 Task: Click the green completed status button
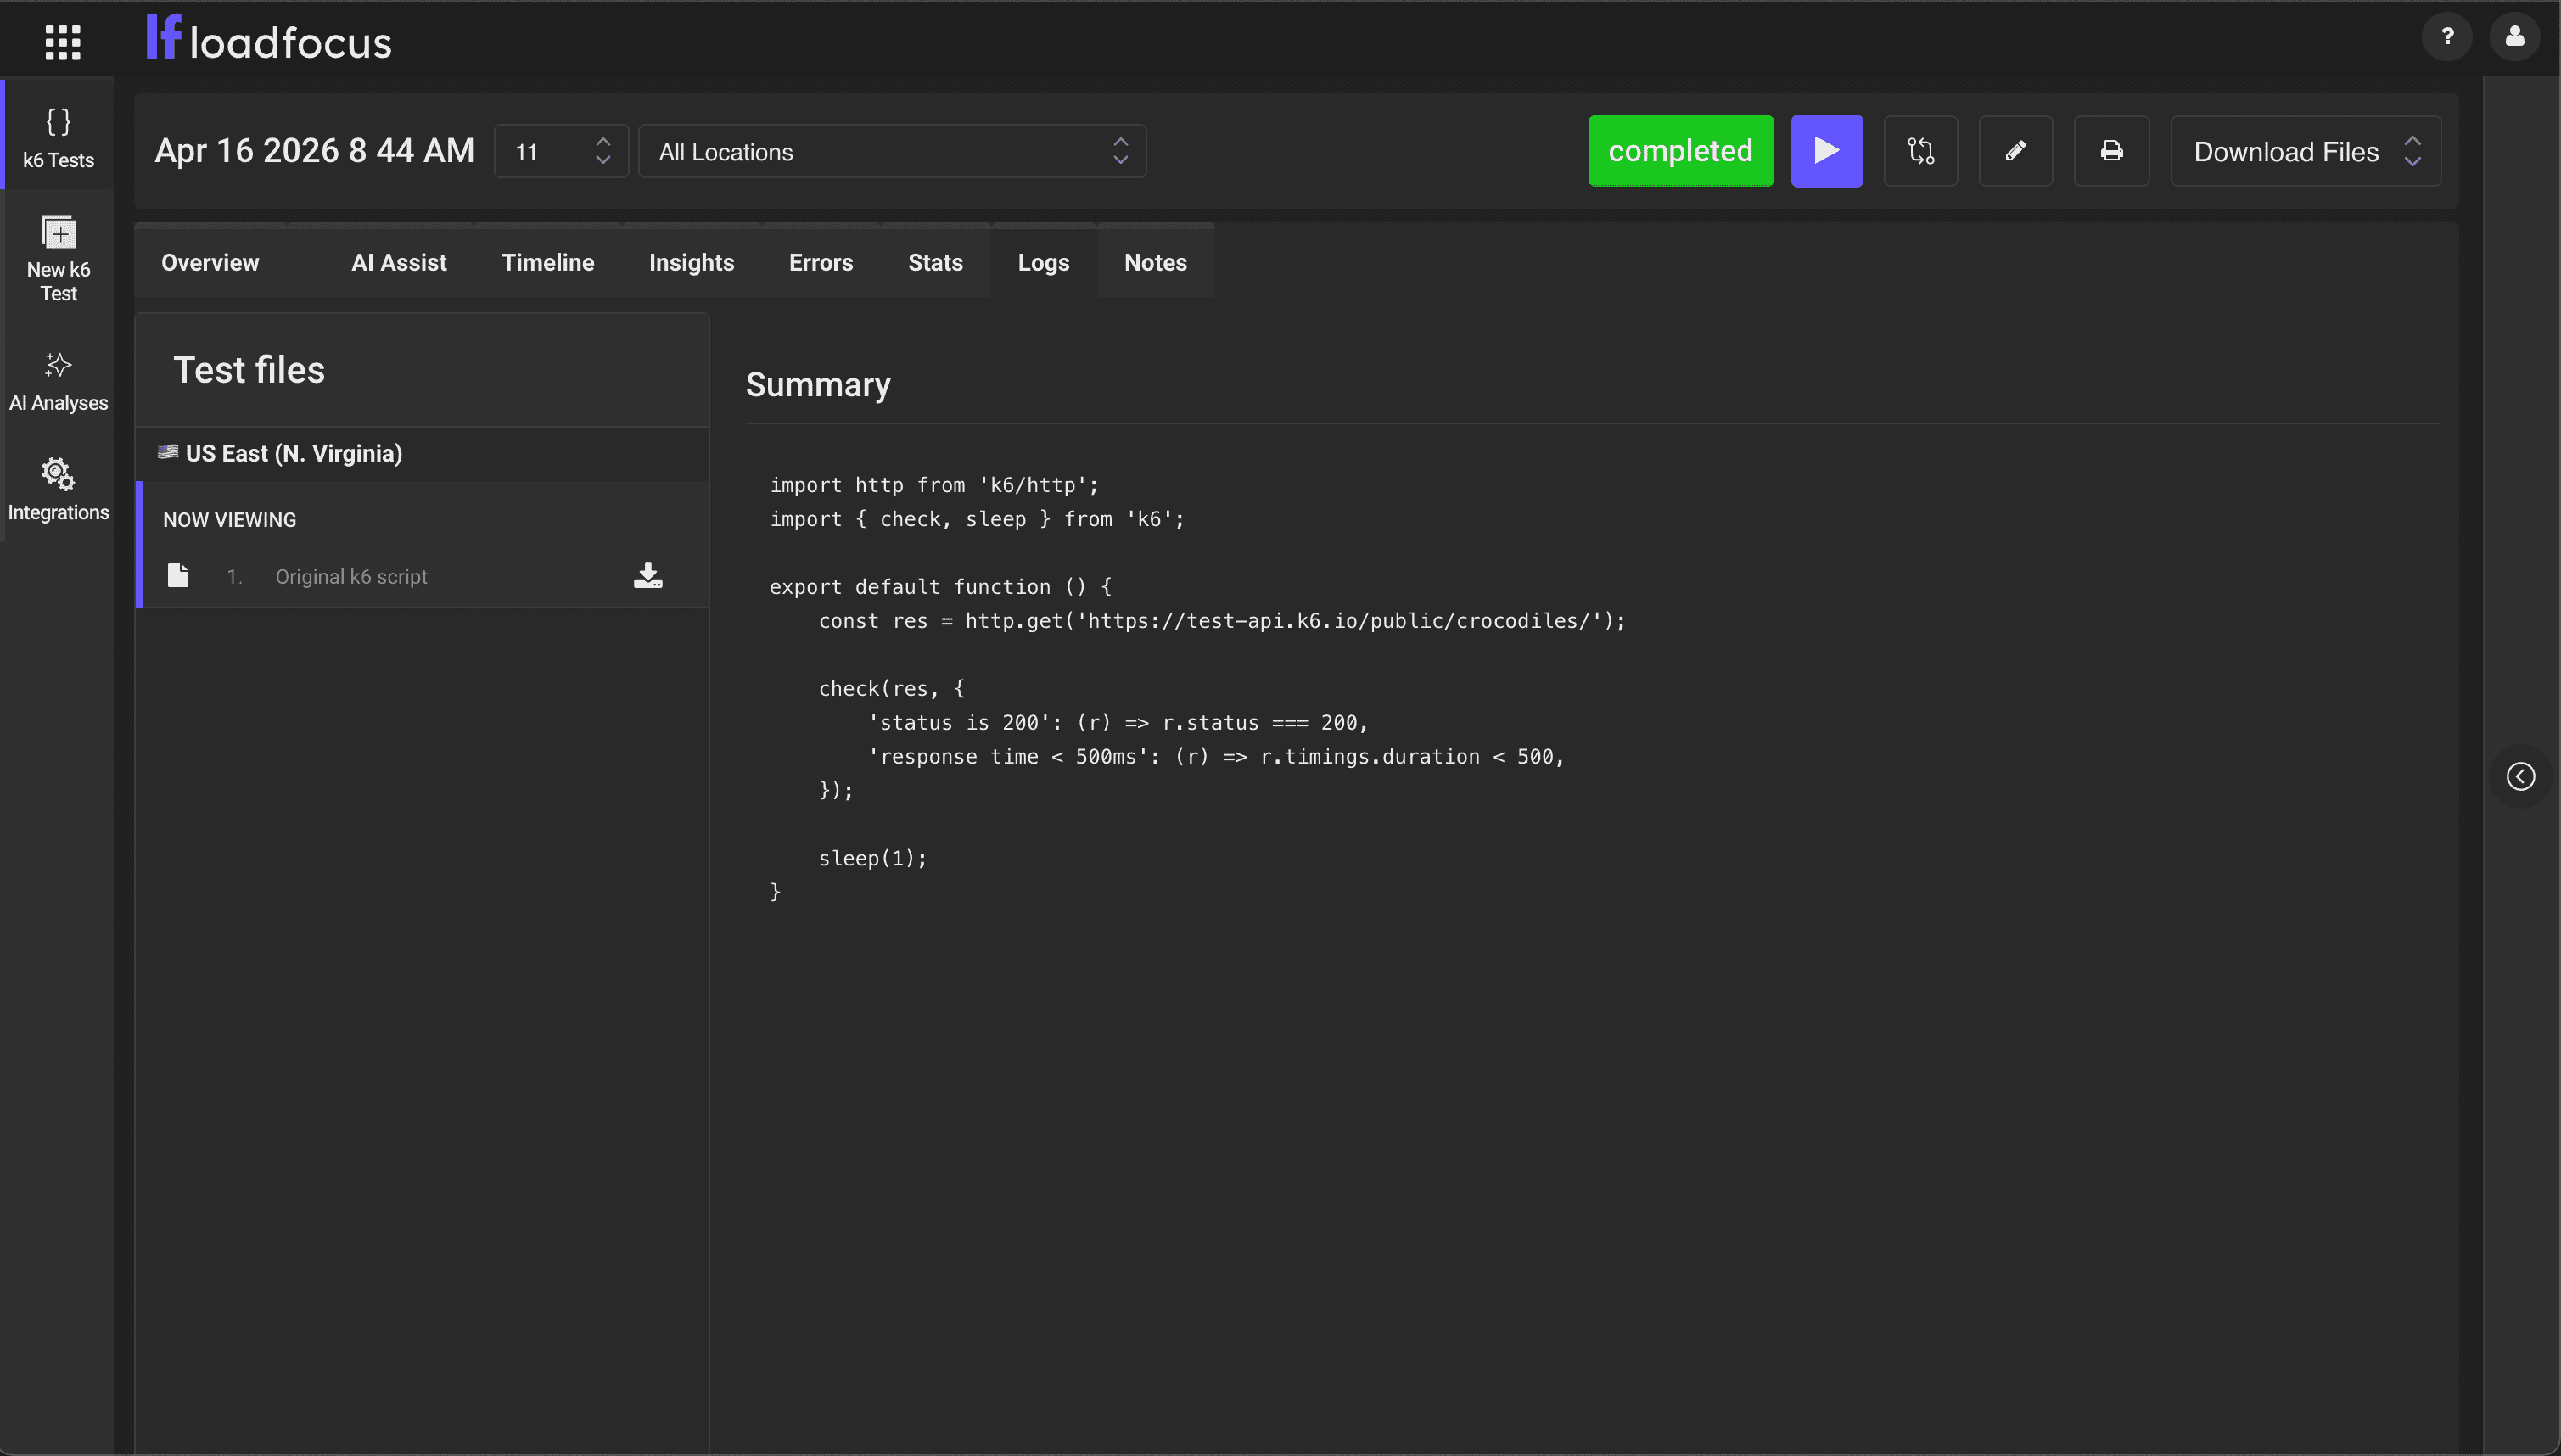pyautogui.click(x=1680, y=151)
